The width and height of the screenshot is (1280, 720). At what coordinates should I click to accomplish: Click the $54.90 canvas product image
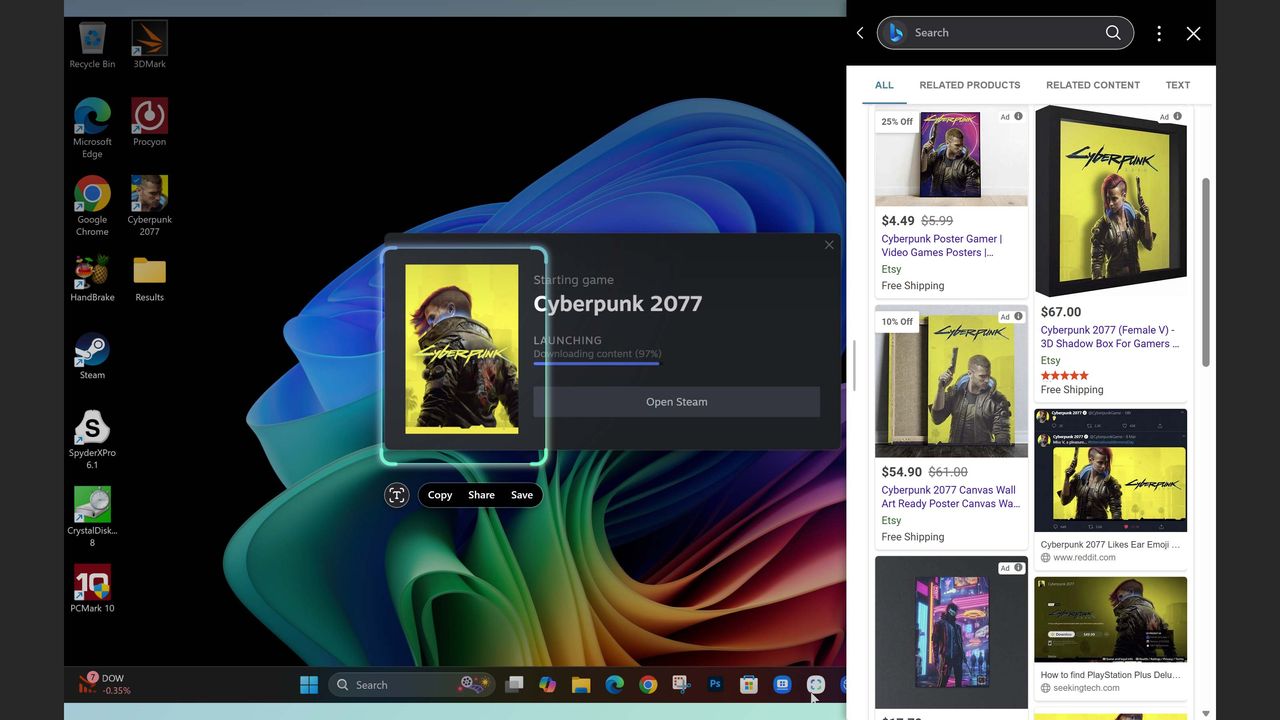pyautogui.click(x=951, y=381)
